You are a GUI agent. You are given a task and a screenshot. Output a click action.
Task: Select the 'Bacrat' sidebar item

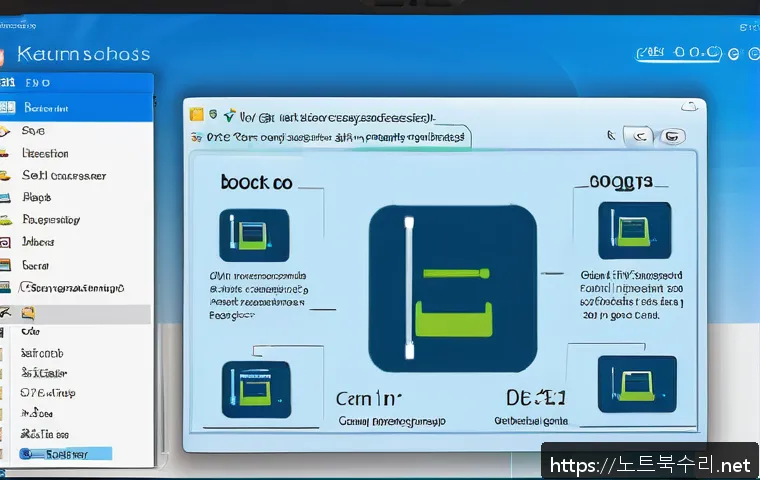click(x=35, y=266)
